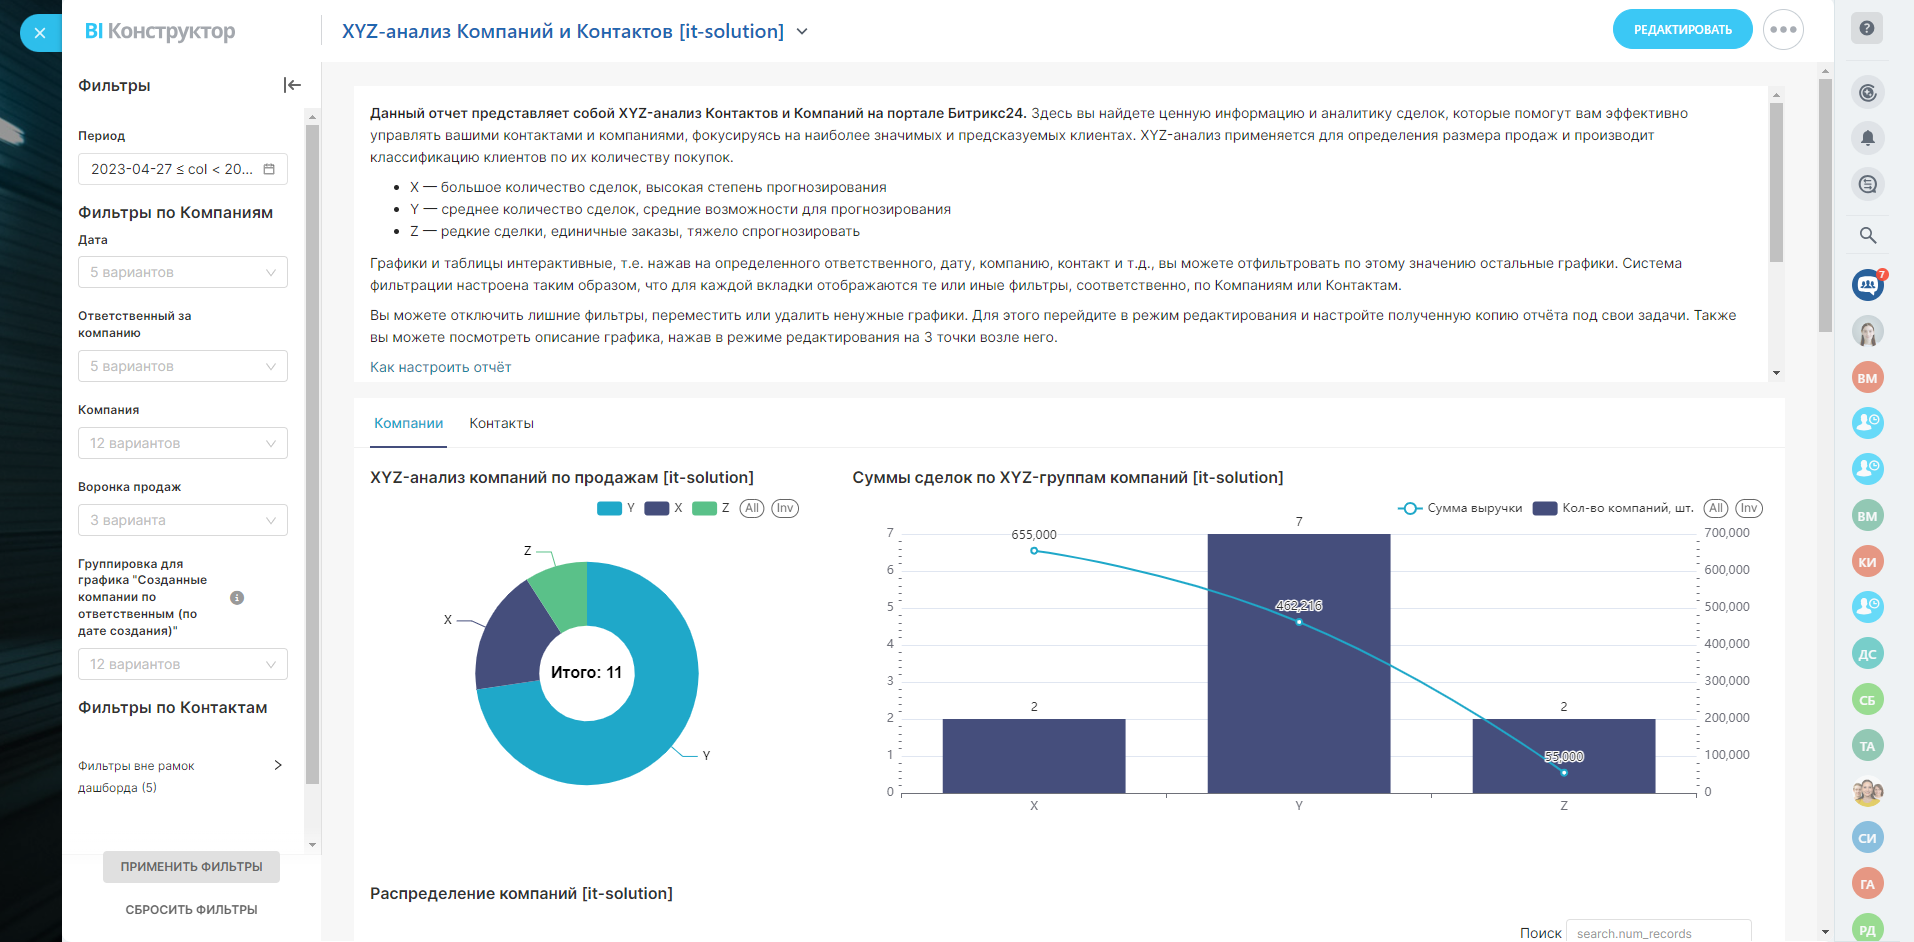Click 'Распределение компаний [it-solution]' heading

coord(521,893)
